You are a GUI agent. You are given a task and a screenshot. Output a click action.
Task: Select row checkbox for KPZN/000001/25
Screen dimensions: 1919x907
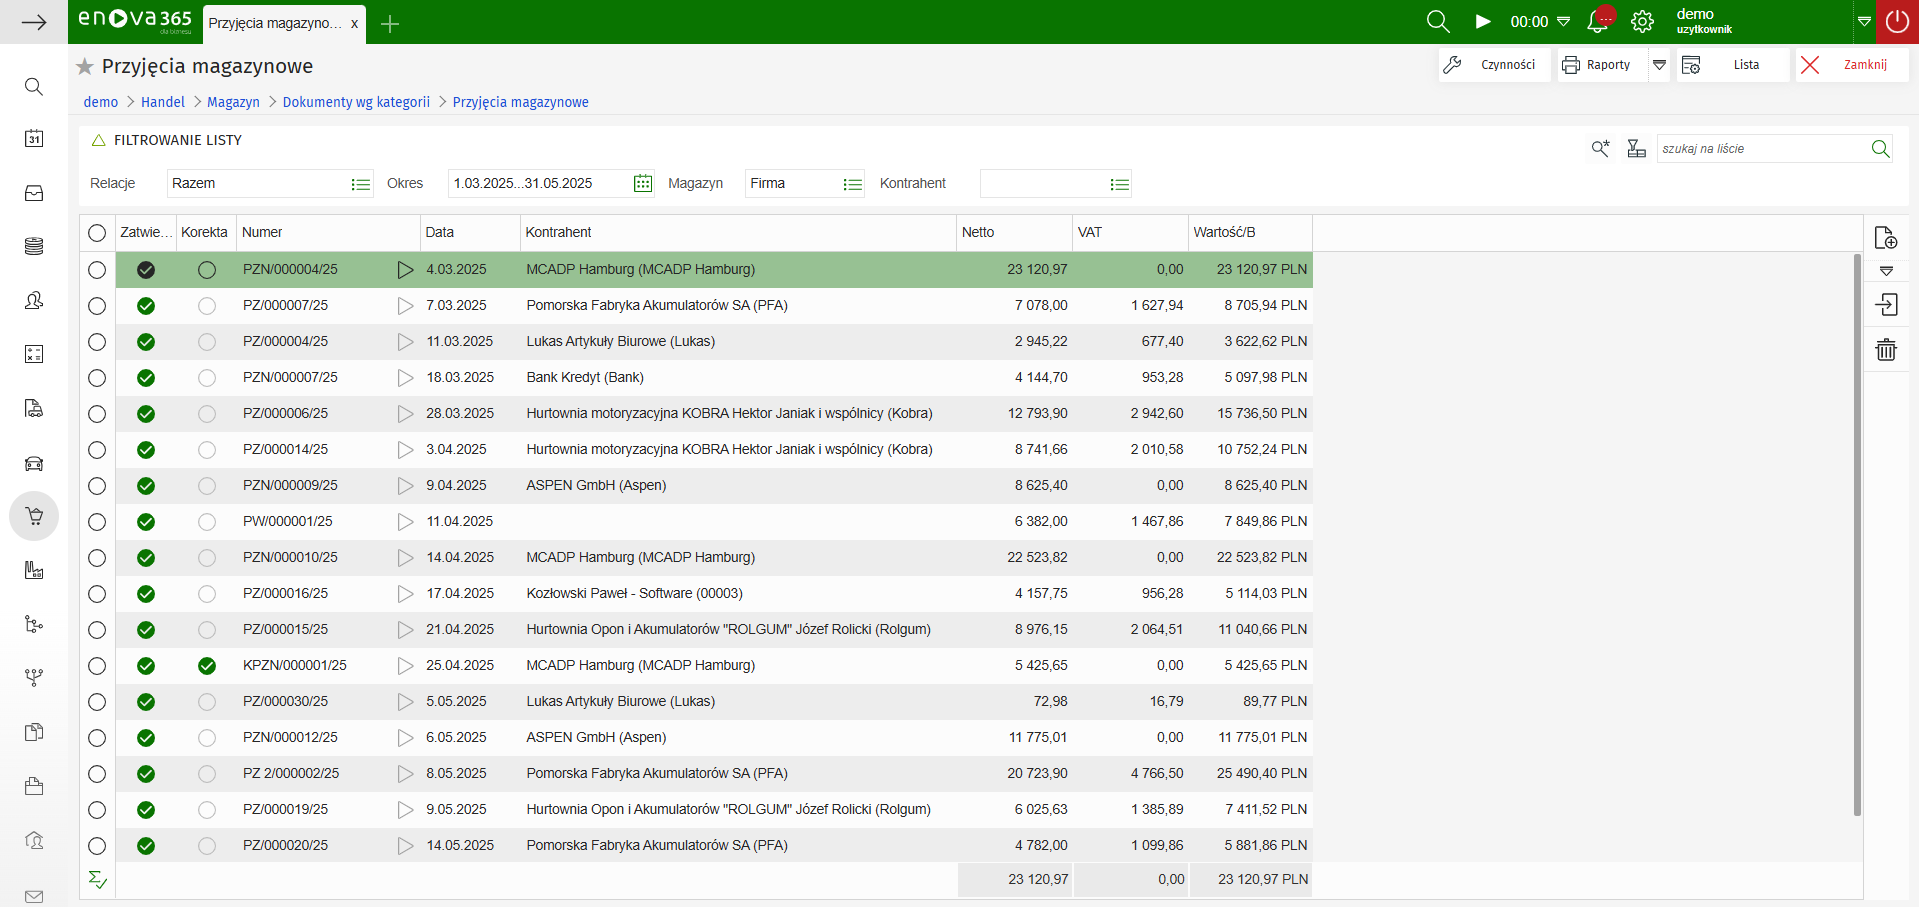[x=97, y=666]
